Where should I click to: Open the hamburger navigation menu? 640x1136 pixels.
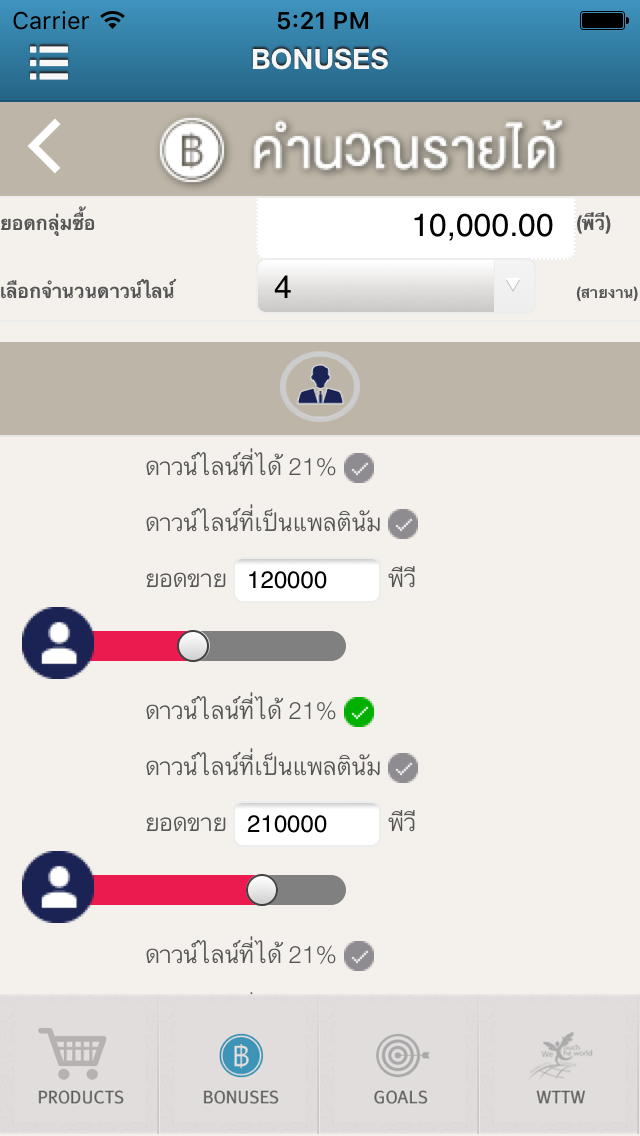tap(48, 63)
